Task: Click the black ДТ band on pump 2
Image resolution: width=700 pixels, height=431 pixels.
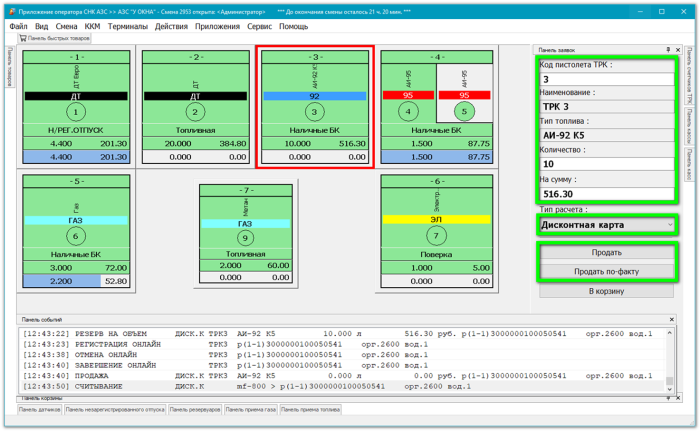Action: [x=195, y=96]
